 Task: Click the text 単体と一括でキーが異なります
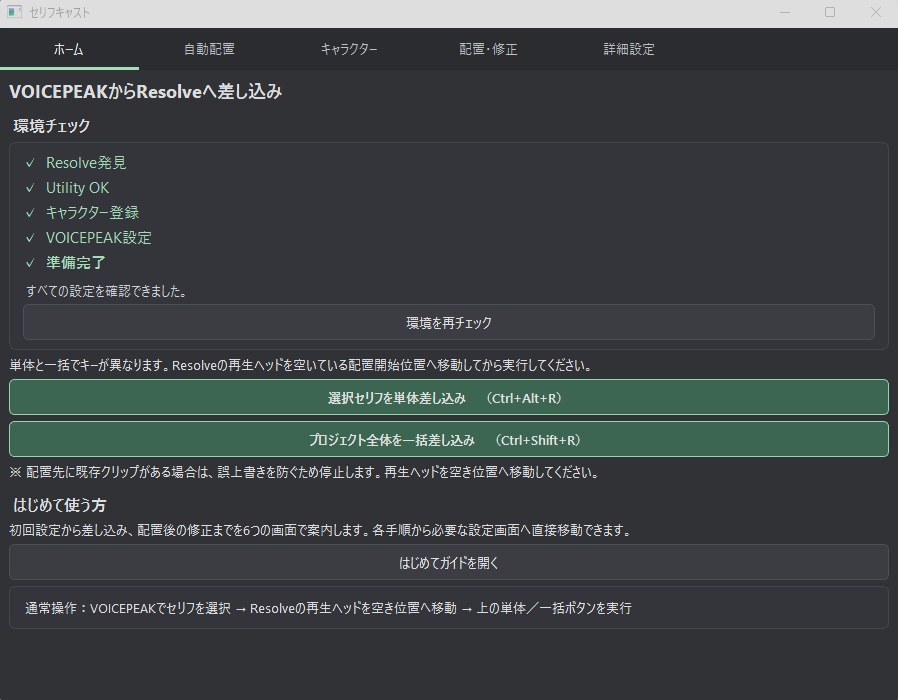pyautogui.click(x=89, y=365)
